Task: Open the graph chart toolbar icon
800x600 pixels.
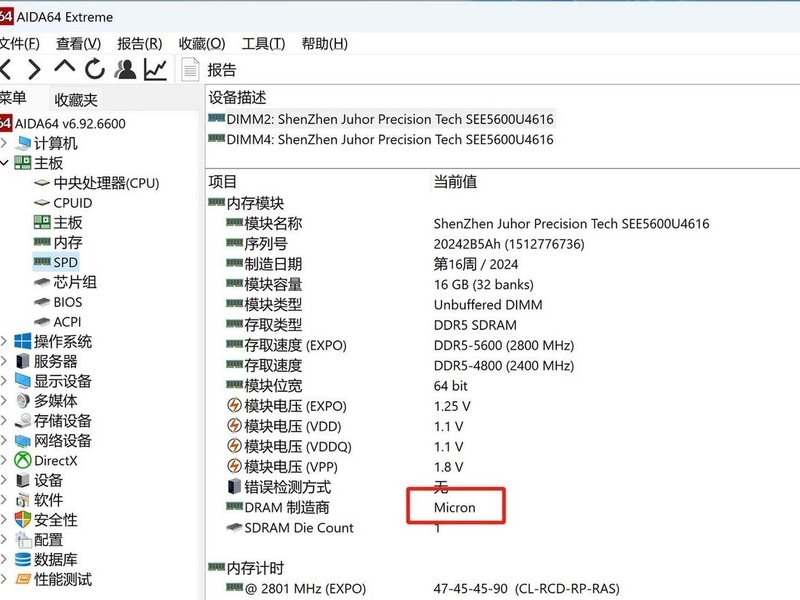Action: pyautogui.click(x=156, y=69)
